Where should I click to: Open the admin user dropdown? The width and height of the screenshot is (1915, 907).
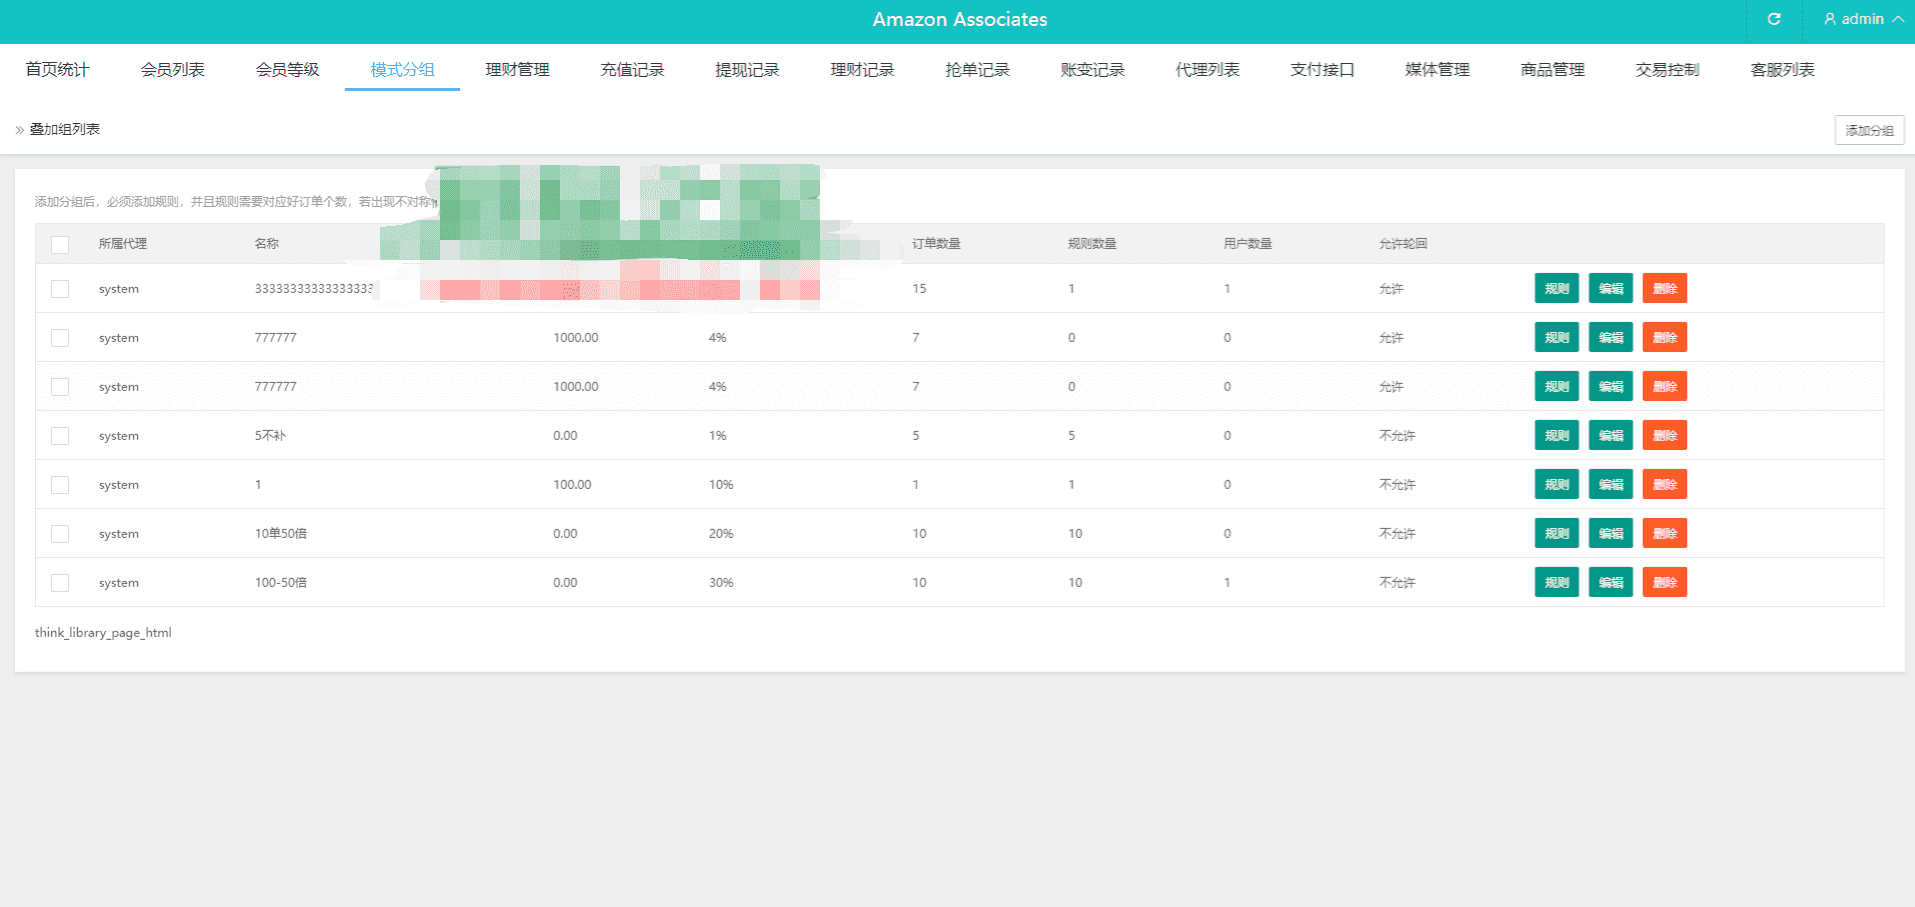point(1863,19)
